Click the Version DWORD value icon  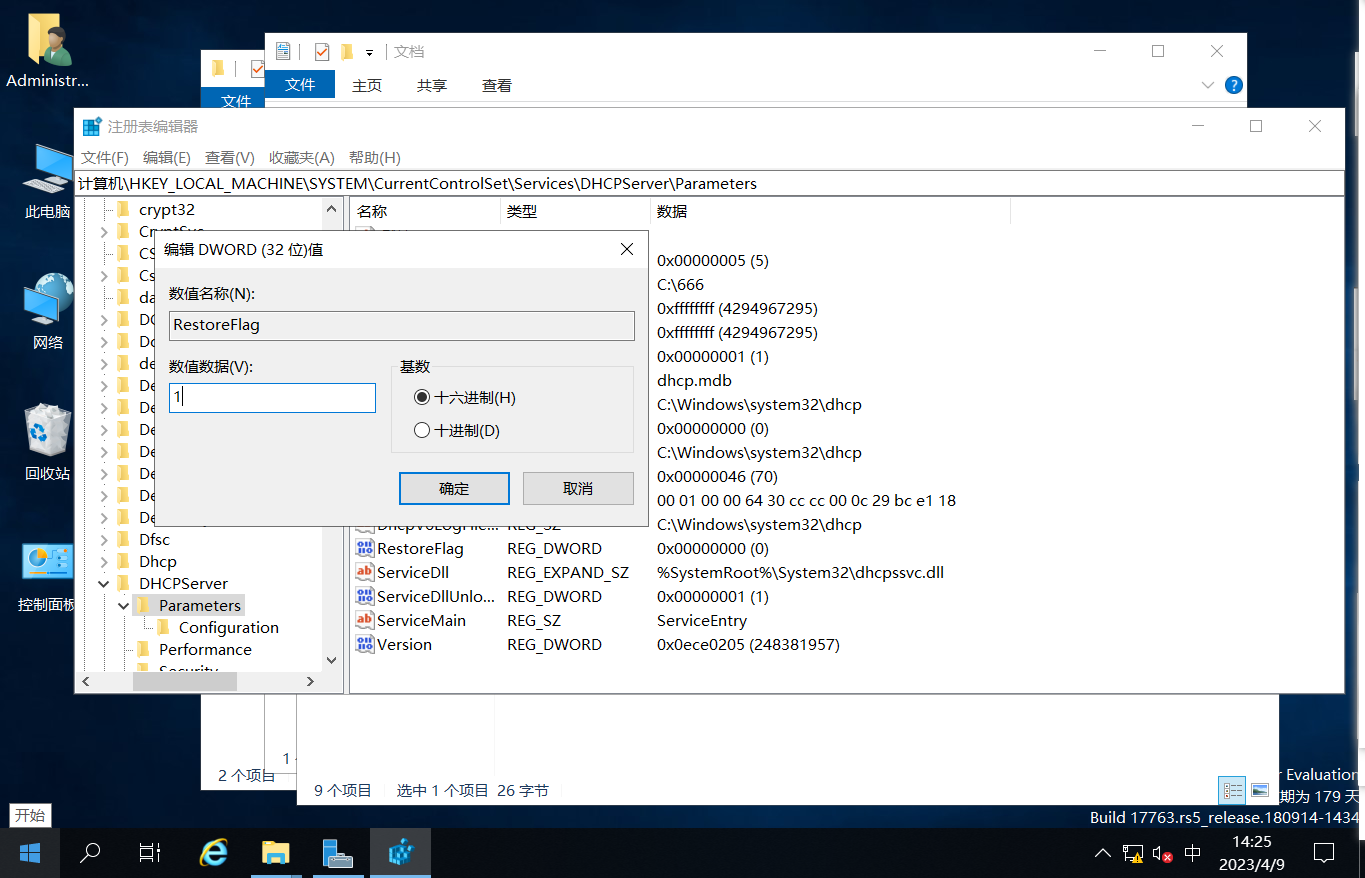click(365, 645)
